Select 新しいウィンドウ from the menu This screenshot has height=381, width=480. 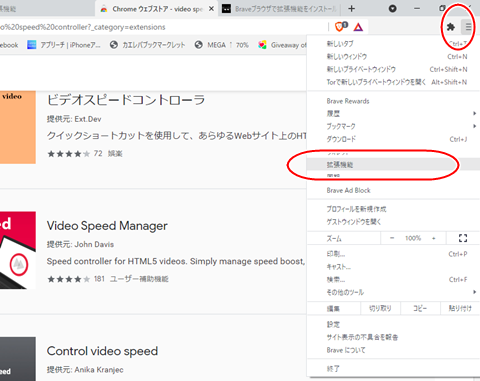pyautogui.click(x=393, y=57)
